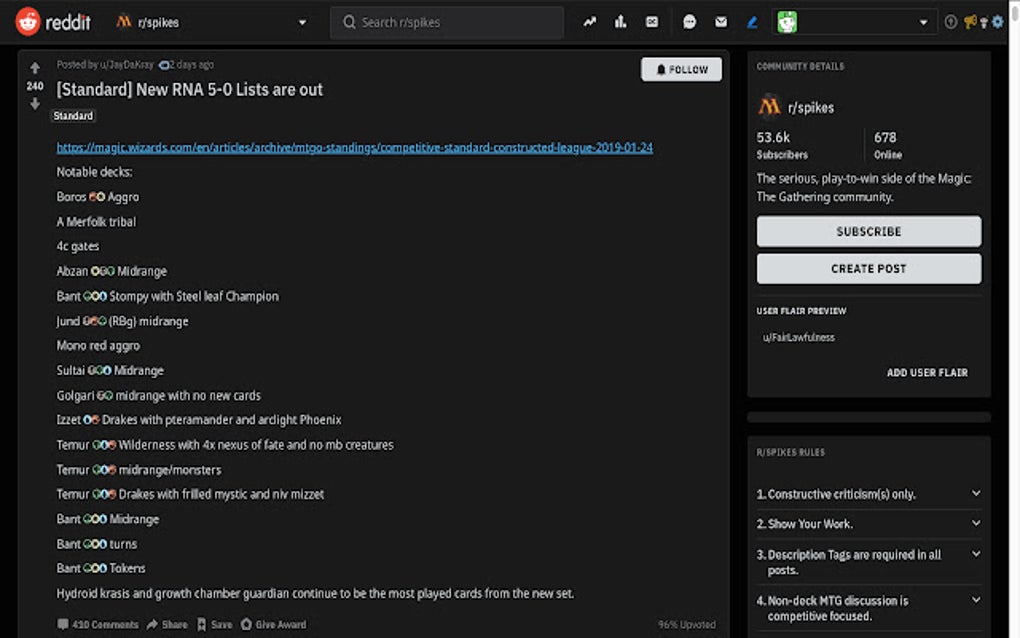The image size is (1020, 638).
Task: Click the Search r/spikes field
Action: tap(446, 22)
